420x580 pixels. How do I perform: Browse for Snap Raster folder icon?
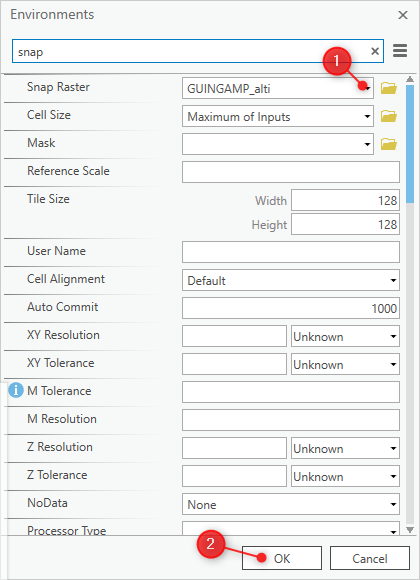pyautogui.click(x=389, y=88)
